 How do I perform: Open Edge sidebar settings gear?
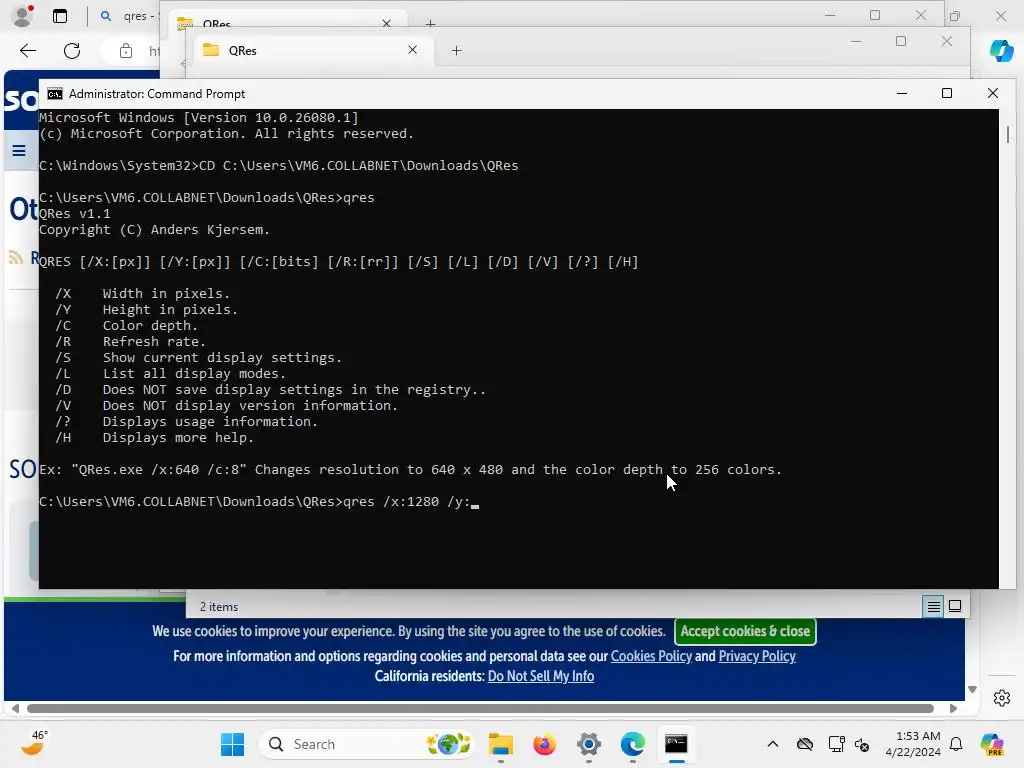(x=1001, y=698)
